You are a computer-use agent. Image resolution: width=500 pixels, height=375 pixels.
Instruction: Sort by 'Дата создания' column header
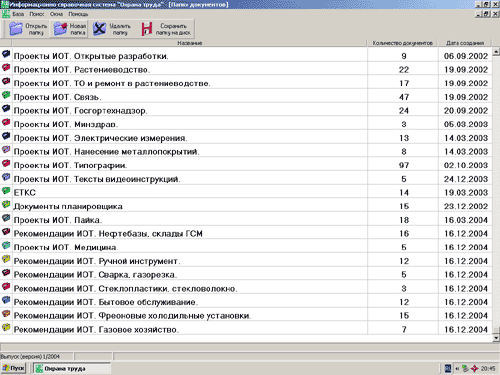(x=465, y=43)
